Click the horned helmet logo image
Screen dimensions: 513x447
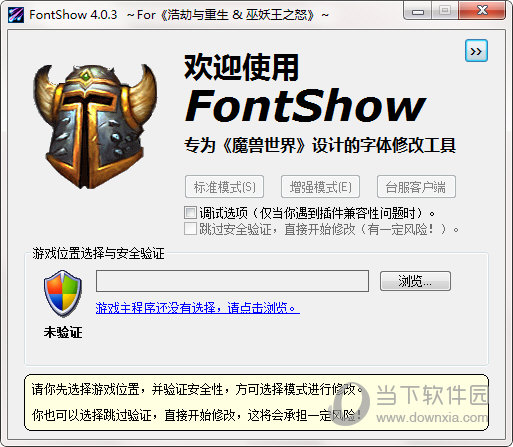point(95,126)
